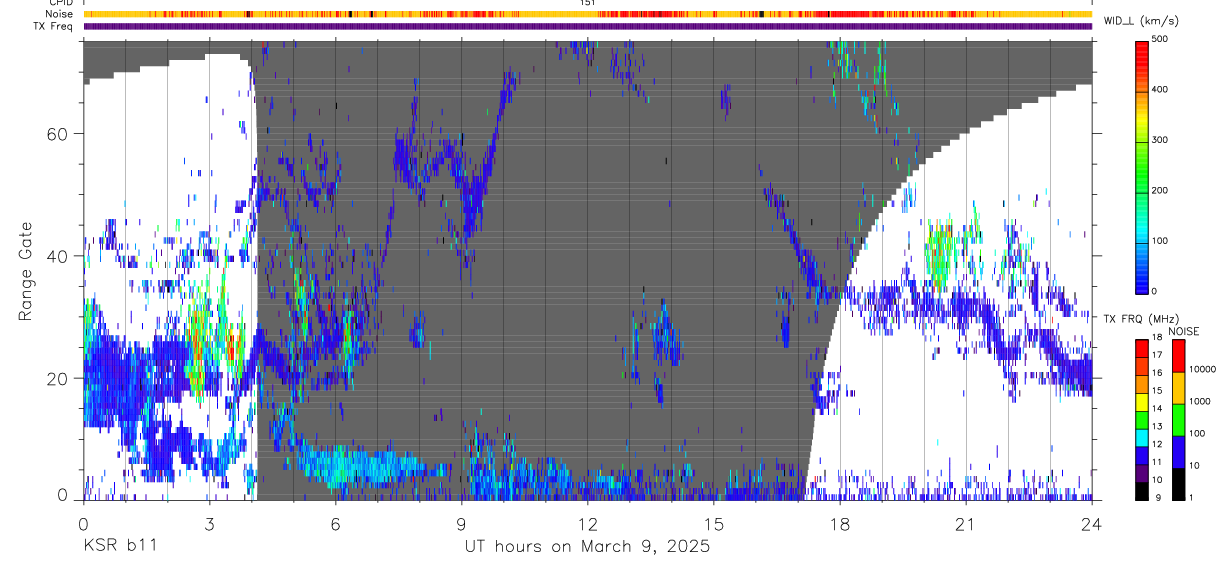This screenshot has height=567, width=1228.
Task: Click the 6 tick on the UT hours axis
Action: point(335,522)
